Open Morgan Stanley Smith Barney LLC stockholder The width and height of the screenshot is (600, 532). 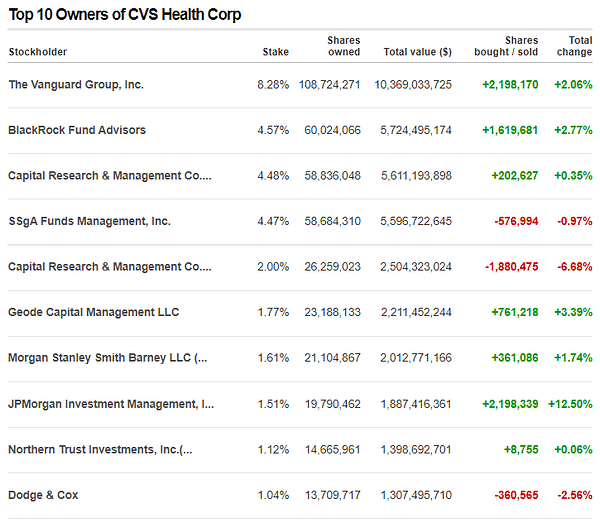pos(108,358)
